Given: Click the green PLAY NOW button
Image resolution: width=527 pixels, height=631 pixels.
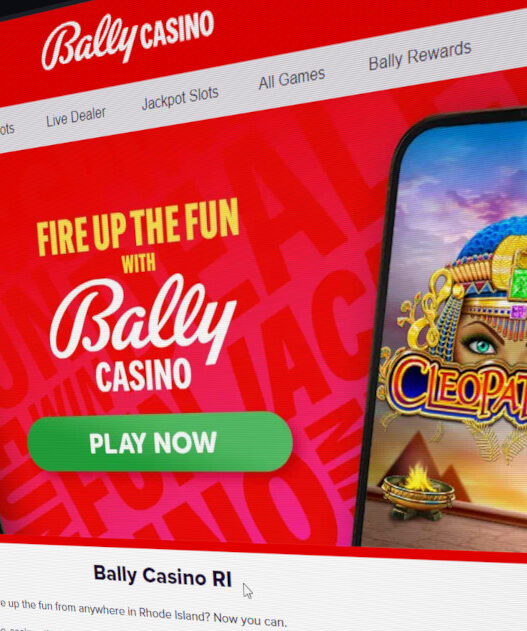Looking at the screenshot, I should [160, 442].
